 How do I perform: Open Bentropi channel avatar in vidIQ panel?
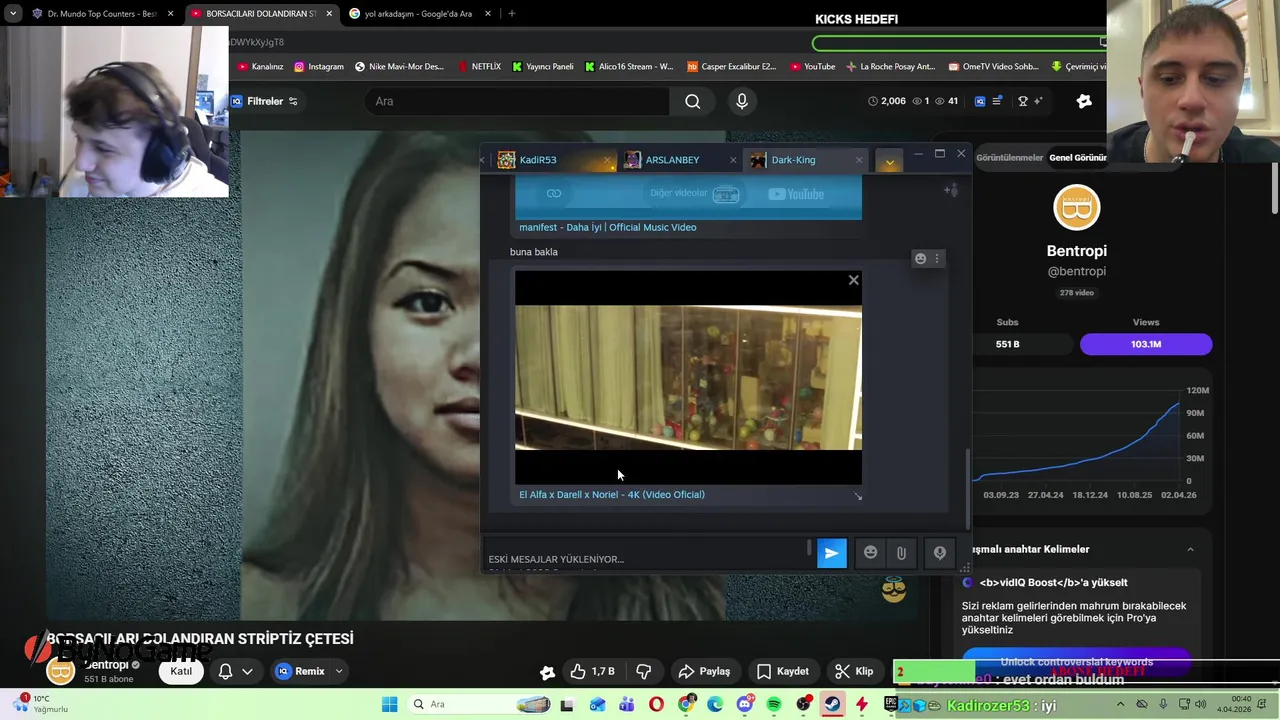click(x=1077, y=208)
